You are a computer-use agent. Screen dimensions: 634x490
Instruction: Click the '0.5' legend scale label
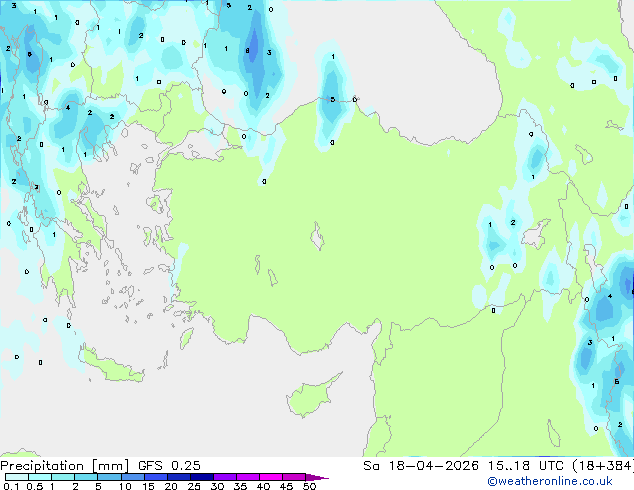35,486
